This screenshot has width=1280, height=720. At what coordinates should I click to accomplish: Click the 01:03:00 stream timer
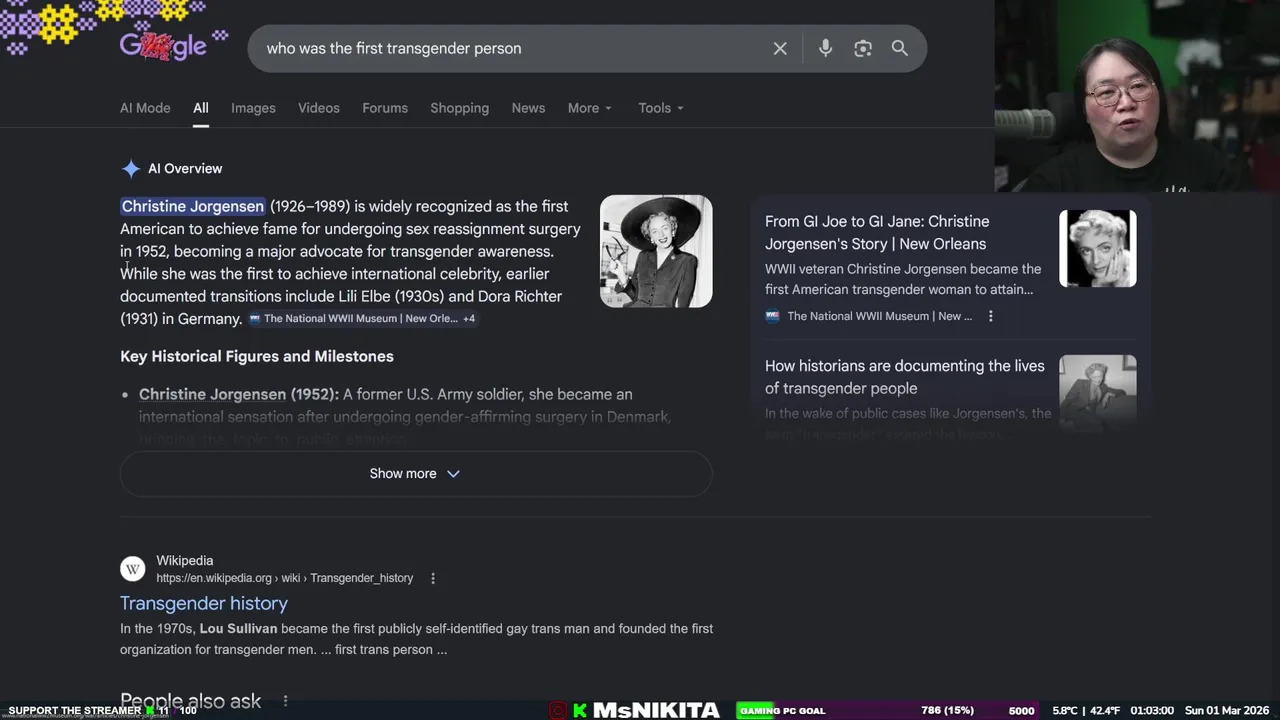[x=1153, y=711]
